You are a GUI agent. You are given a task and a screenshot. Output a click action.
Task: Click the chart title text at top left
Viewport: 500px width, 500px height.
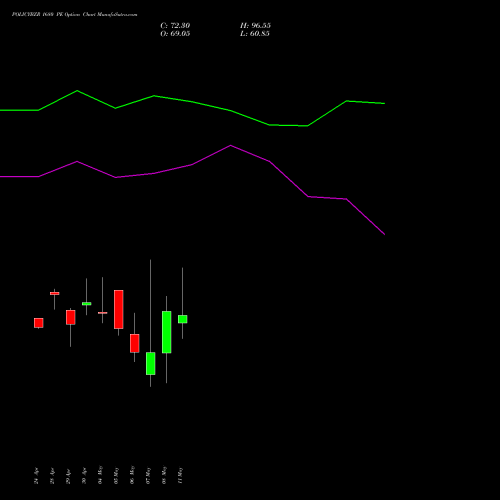[x=74, y=14]
